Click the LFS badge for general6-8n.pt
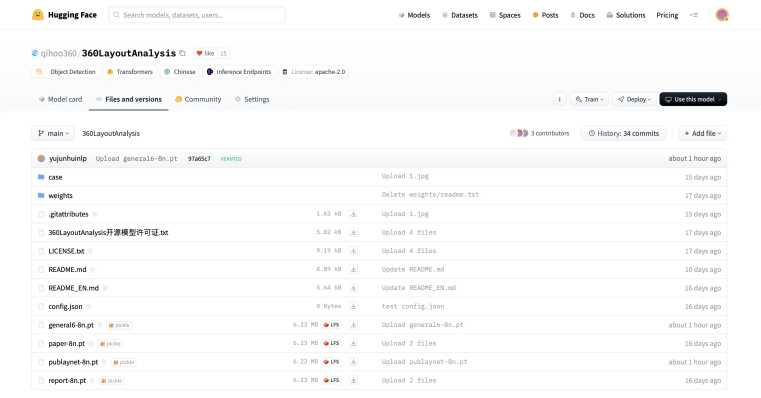 (331, 325)
